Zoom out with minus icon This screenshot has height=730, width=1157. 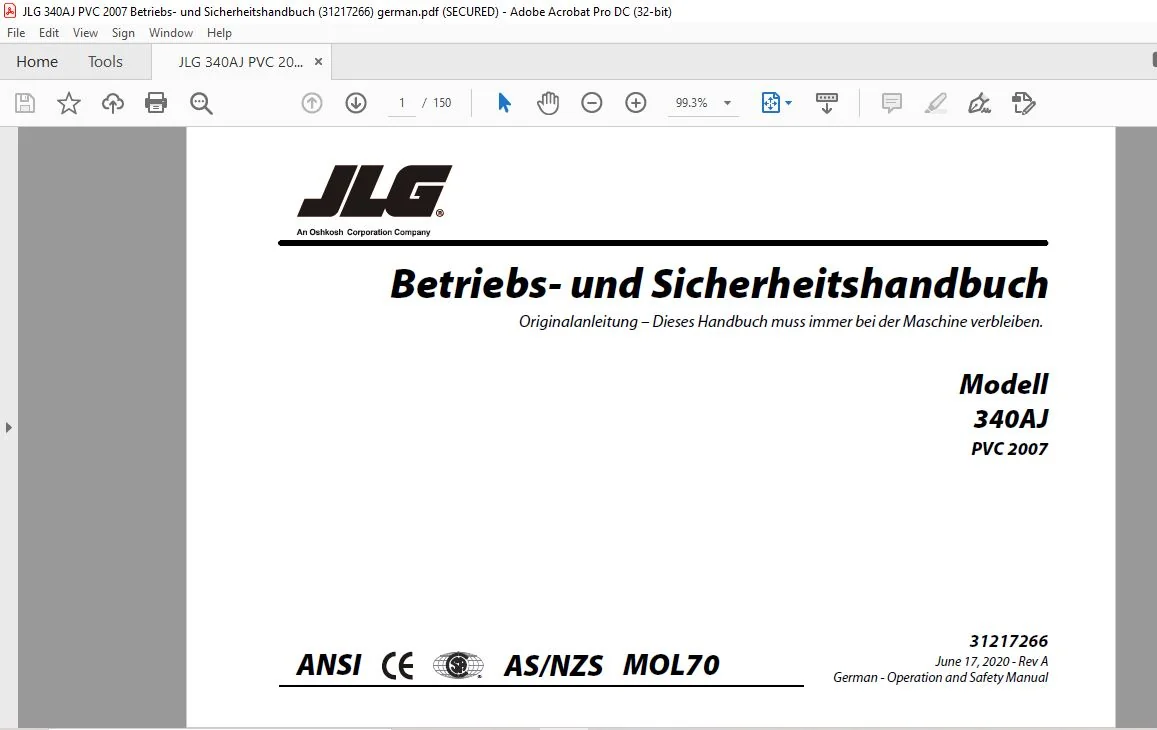click(x=592, y=103)
